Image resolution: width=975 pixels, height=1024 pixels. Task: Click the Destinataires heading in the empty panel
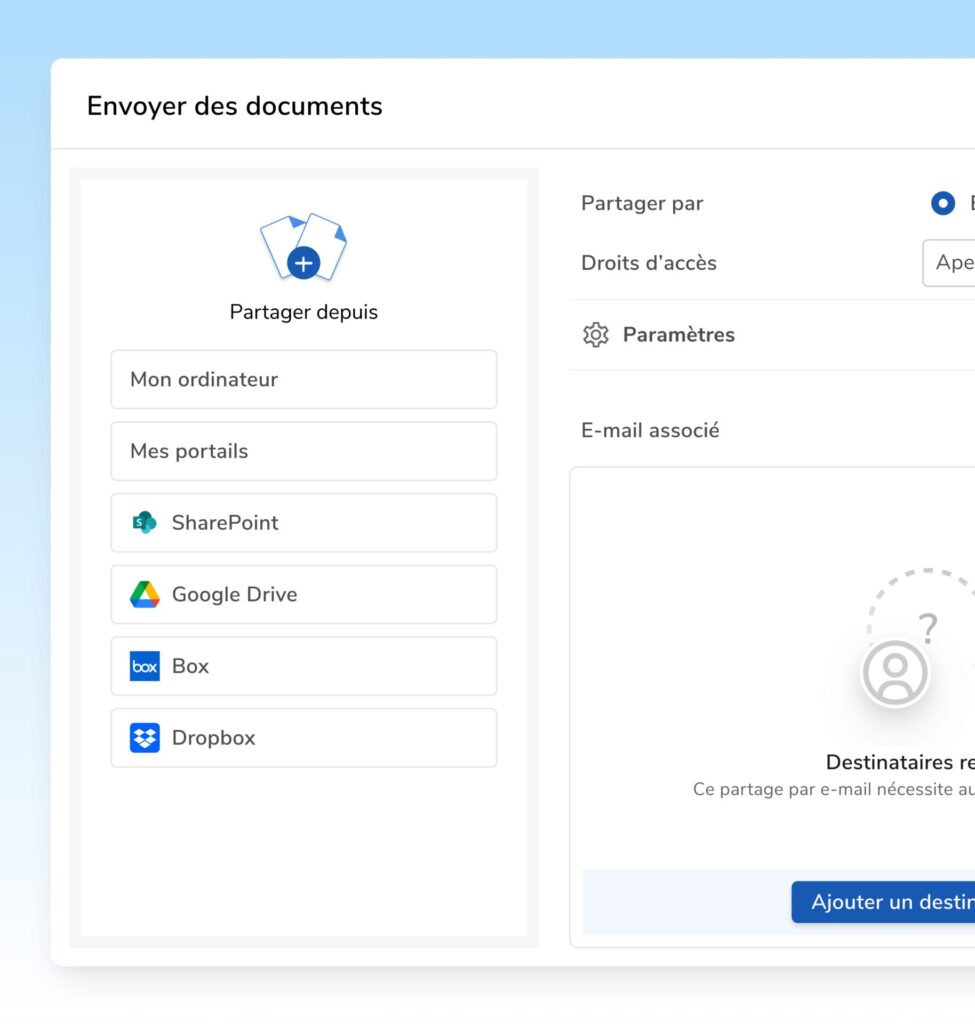[899, 763]
